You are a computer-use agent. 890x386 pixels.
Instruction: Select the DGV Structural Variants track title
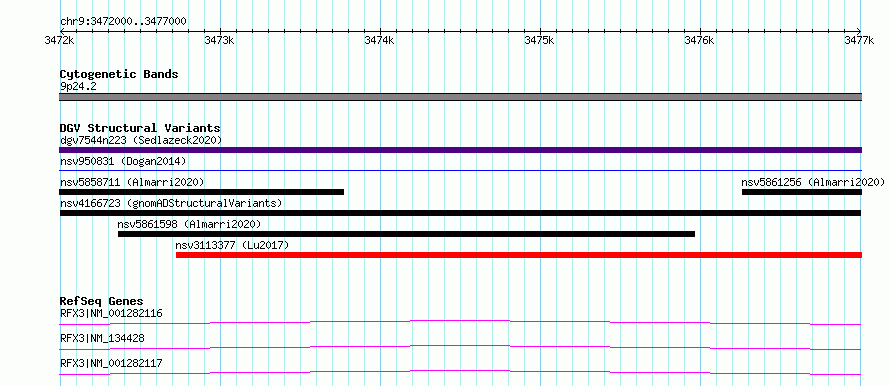pyautogui.click(x=140, y=128)
